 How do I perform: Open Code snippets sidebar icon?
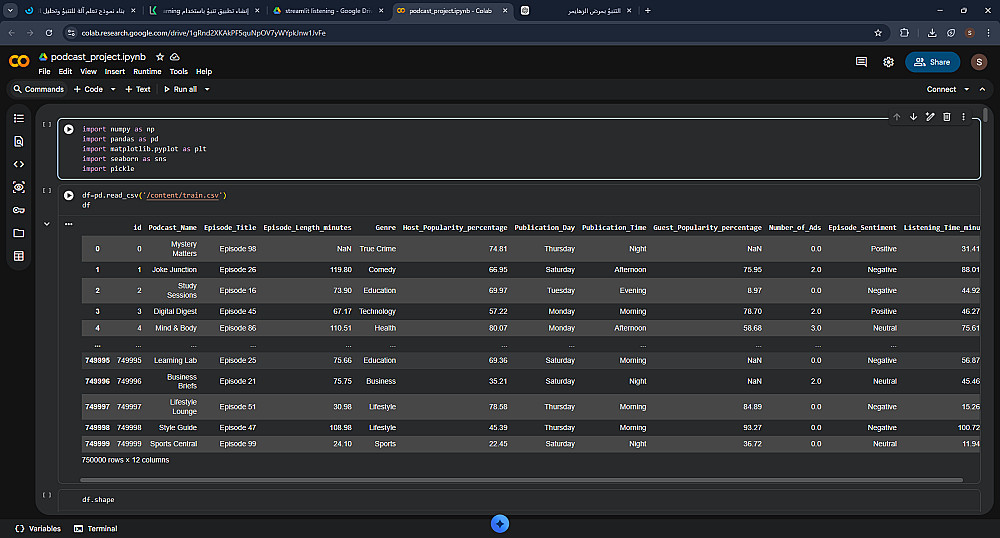pyautogui.click(x=18, y=164)
